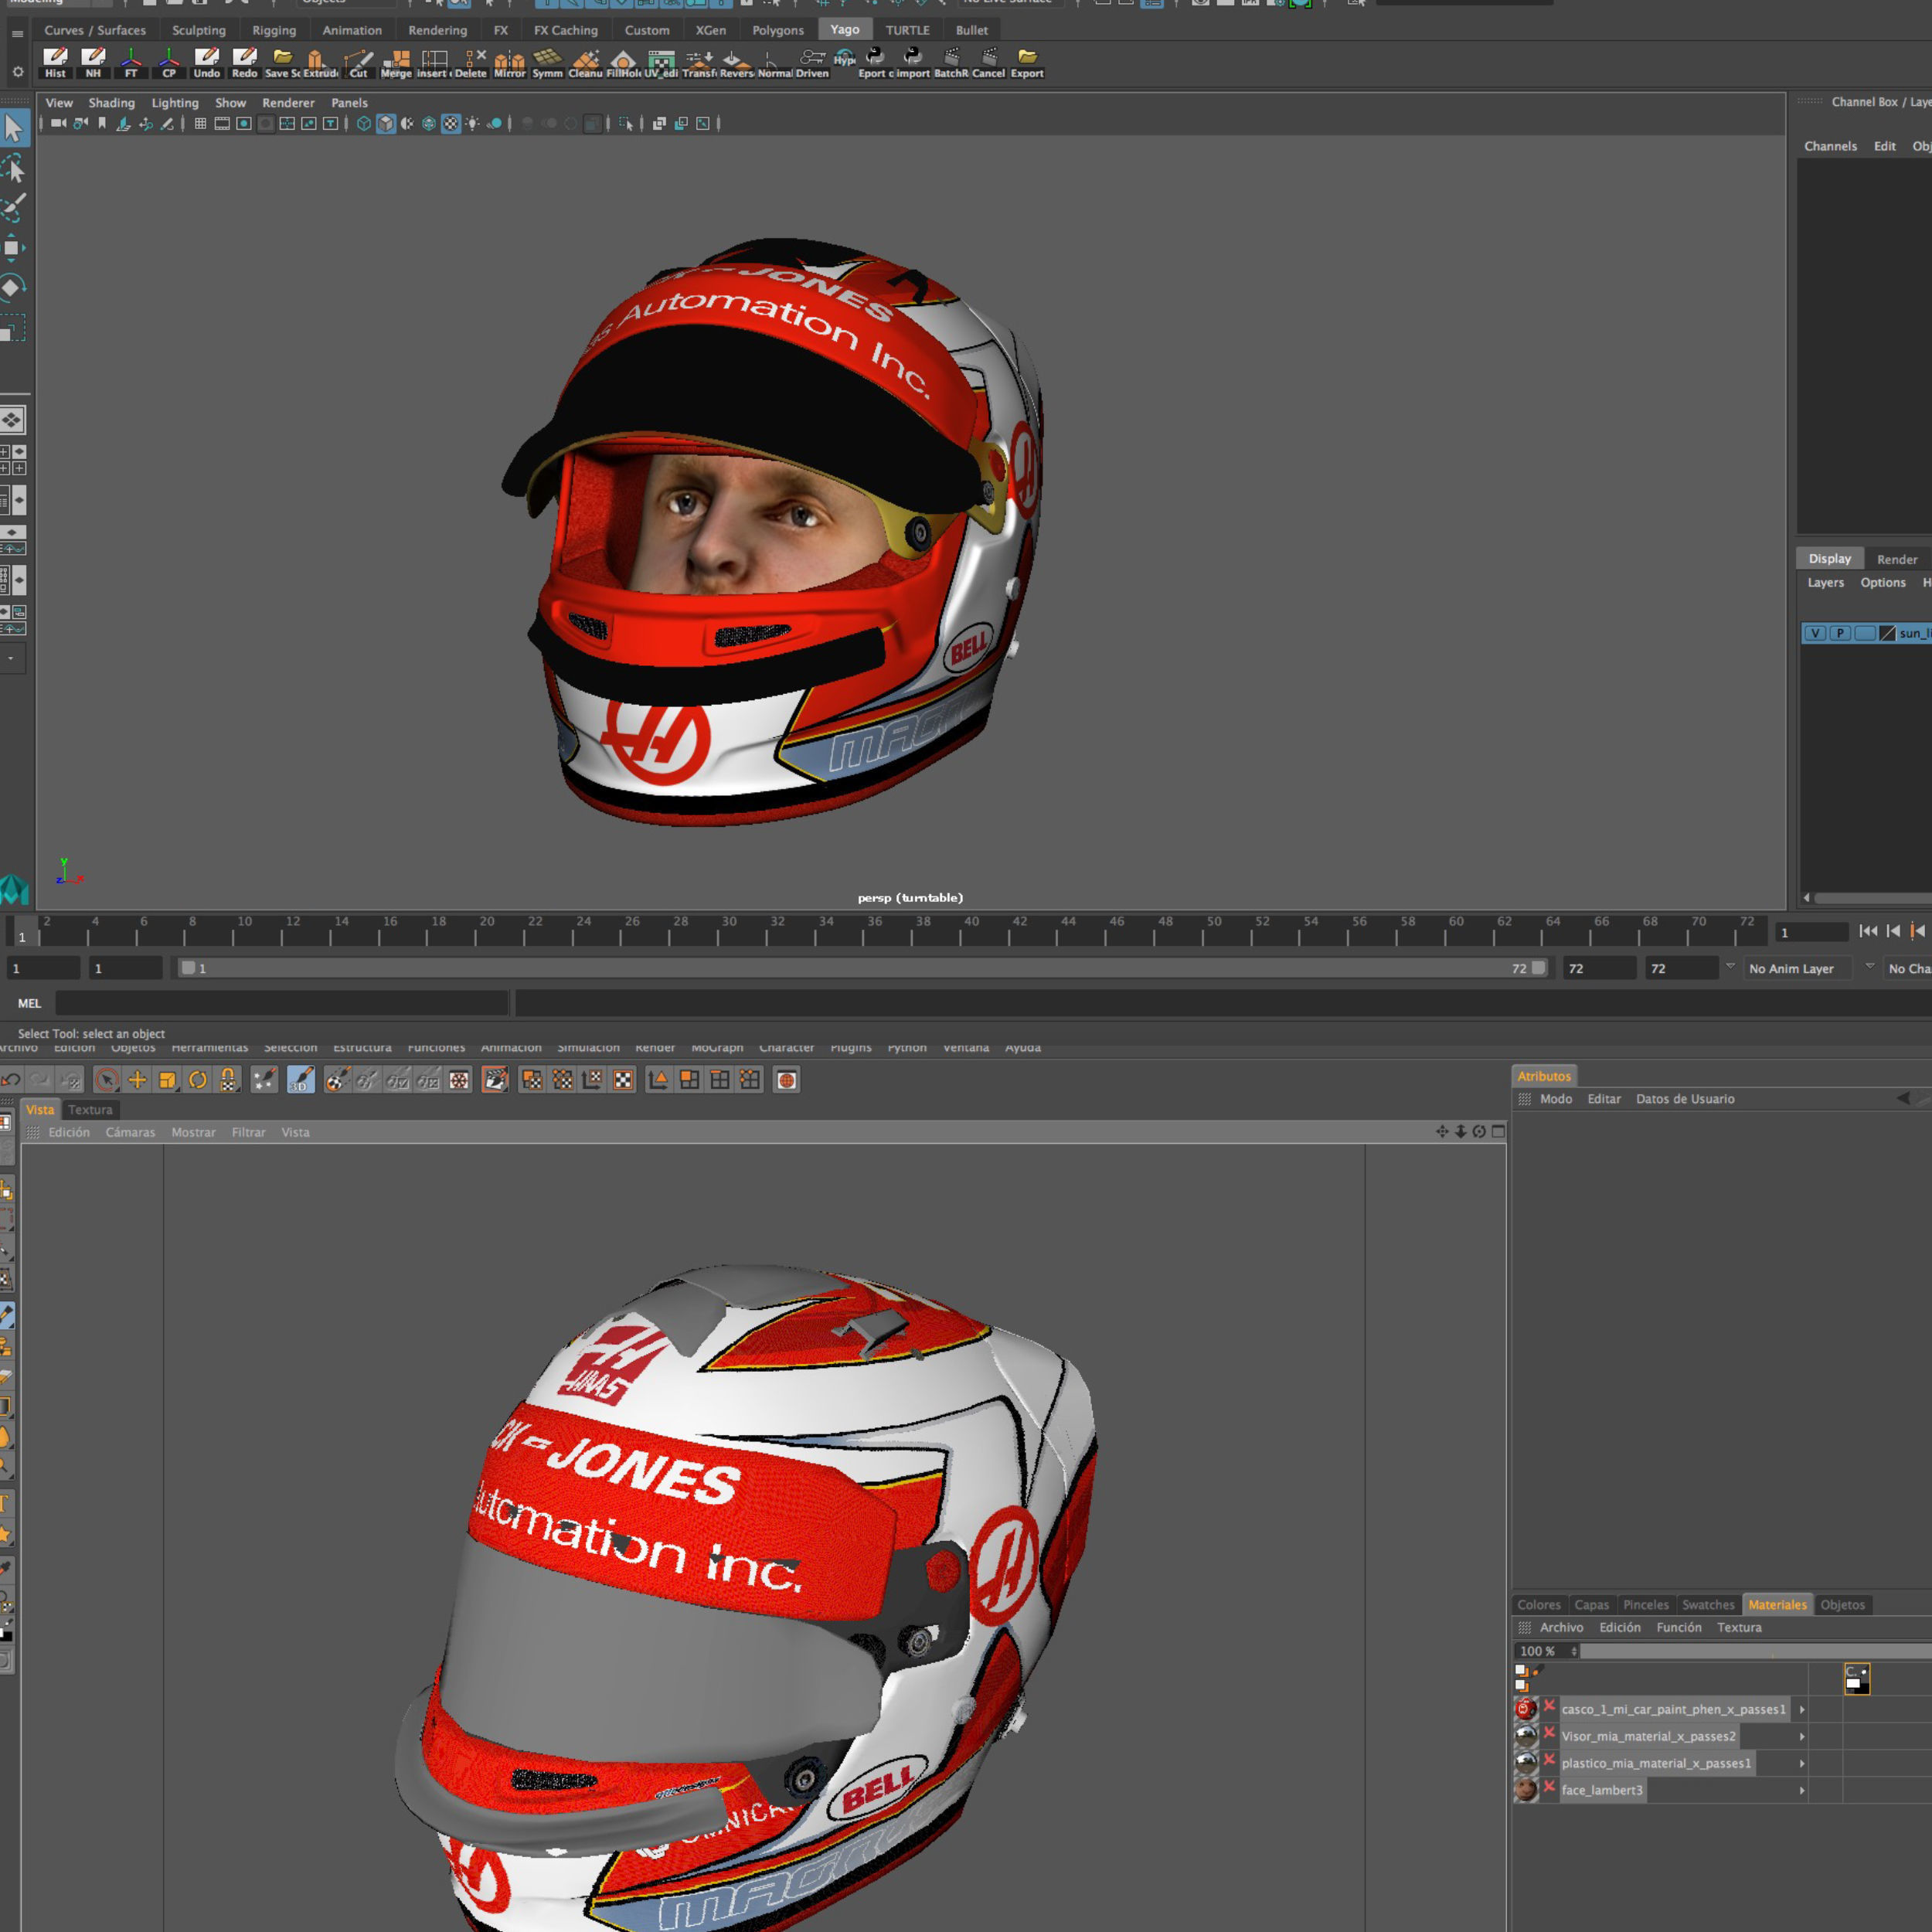The image size is (1932, 1932).
Task: Toggle viewport grid display icon
Action: 200,124
